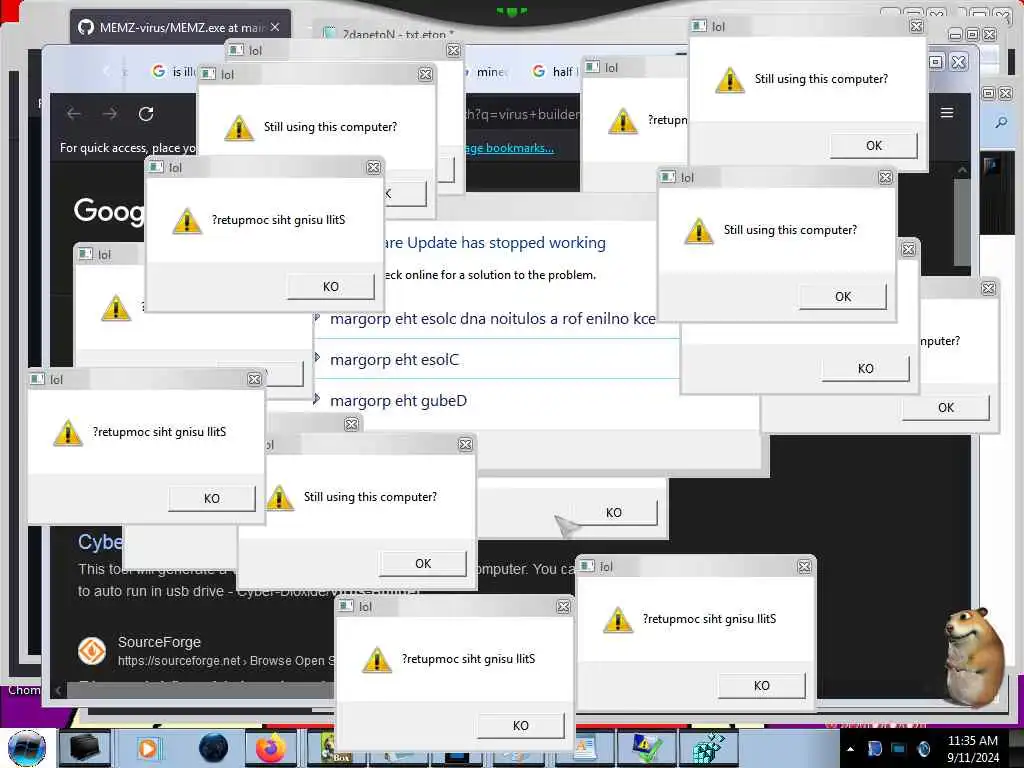Show hidden icons with the tray arrow
Screen dimensions: 1024x768
[850, 749]
